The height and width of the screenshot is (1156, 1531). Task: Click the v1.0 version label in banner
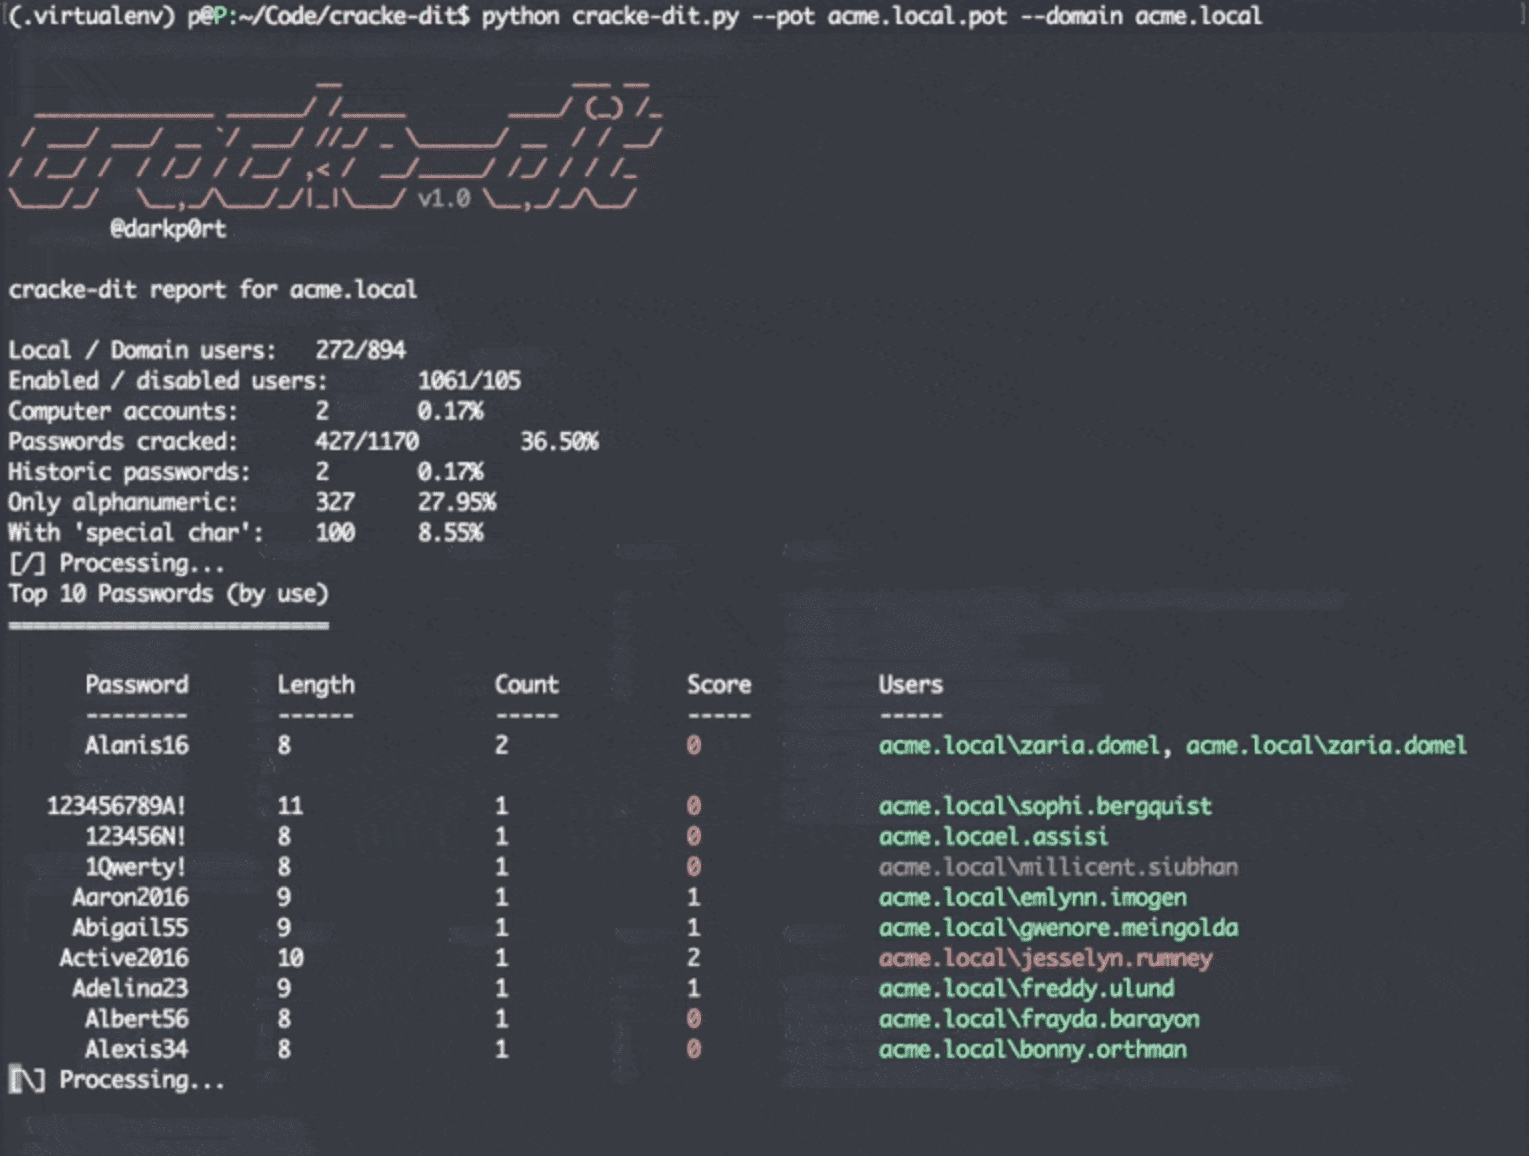point(444,198)
